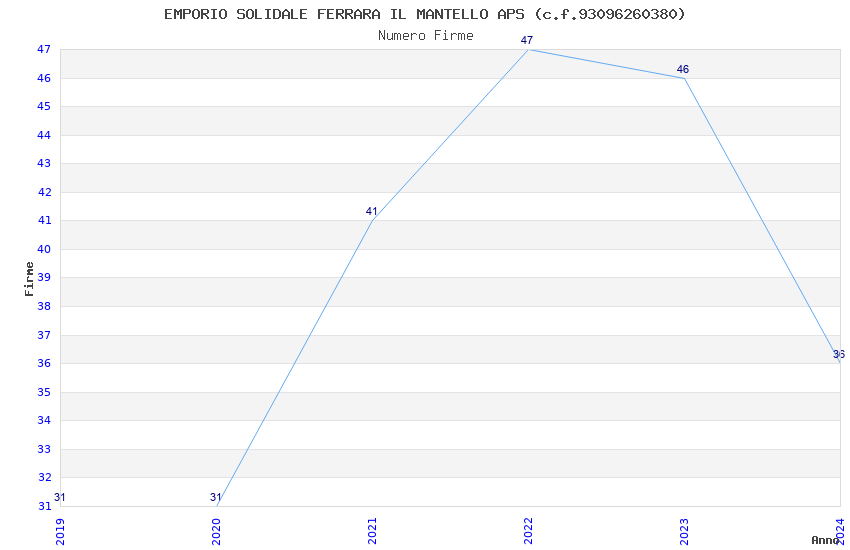
Task: Click the y-axis tick label 39
Action: tap(44, 277)
